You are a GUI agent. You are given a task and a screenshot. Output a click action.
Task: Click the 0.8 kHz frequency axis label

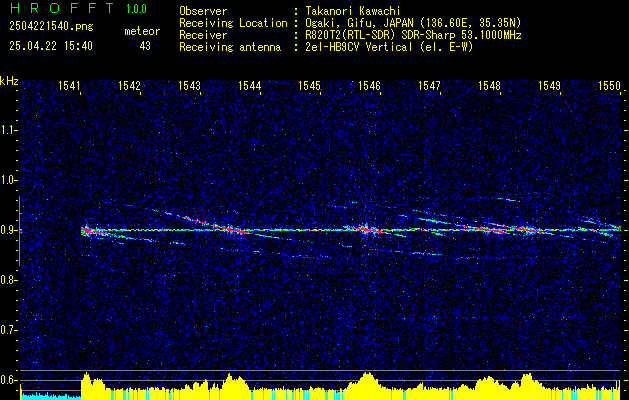click(8, 280)
